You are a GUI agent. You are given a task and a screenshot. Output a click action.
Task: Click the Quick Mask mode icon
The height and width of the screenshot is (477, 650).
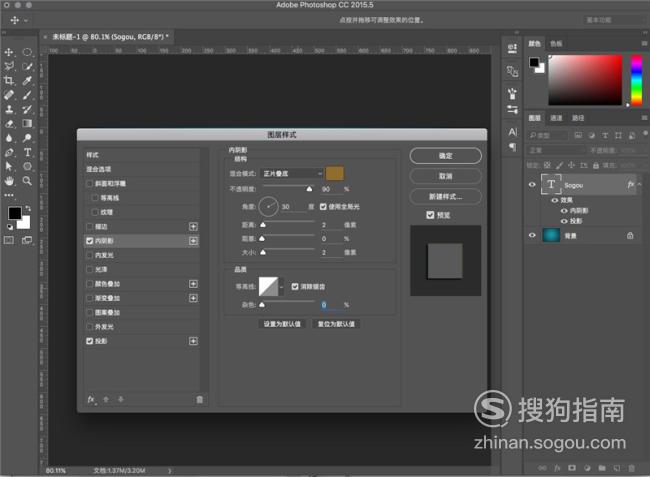(x=9, y=240)
